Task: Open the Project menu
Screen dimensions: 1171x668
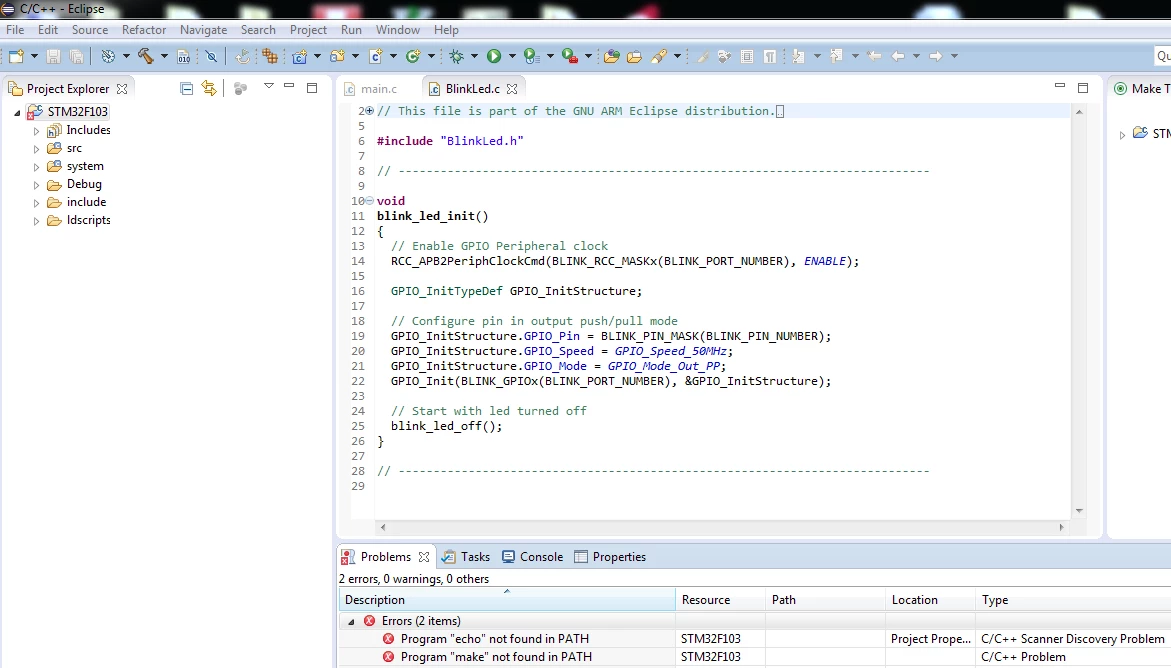Action: (308, 30)
